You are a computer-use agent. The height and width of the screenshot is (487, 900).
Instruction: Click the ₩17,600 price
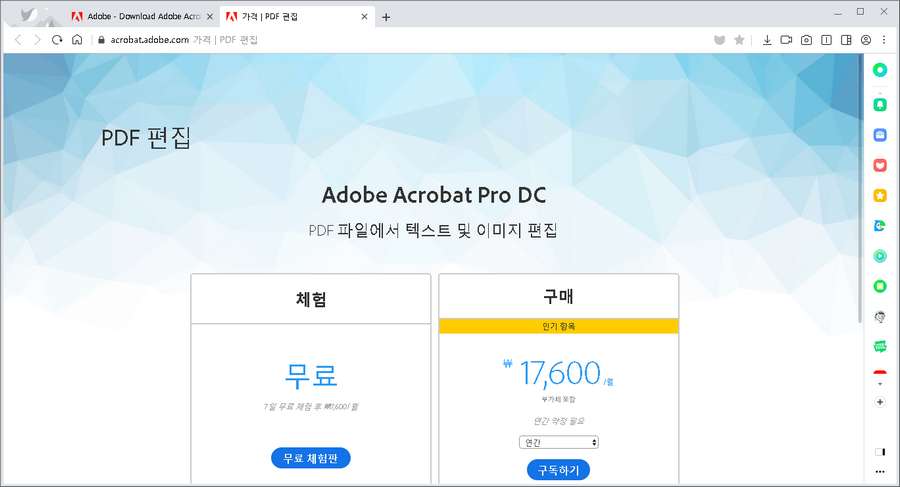point(558,373)
